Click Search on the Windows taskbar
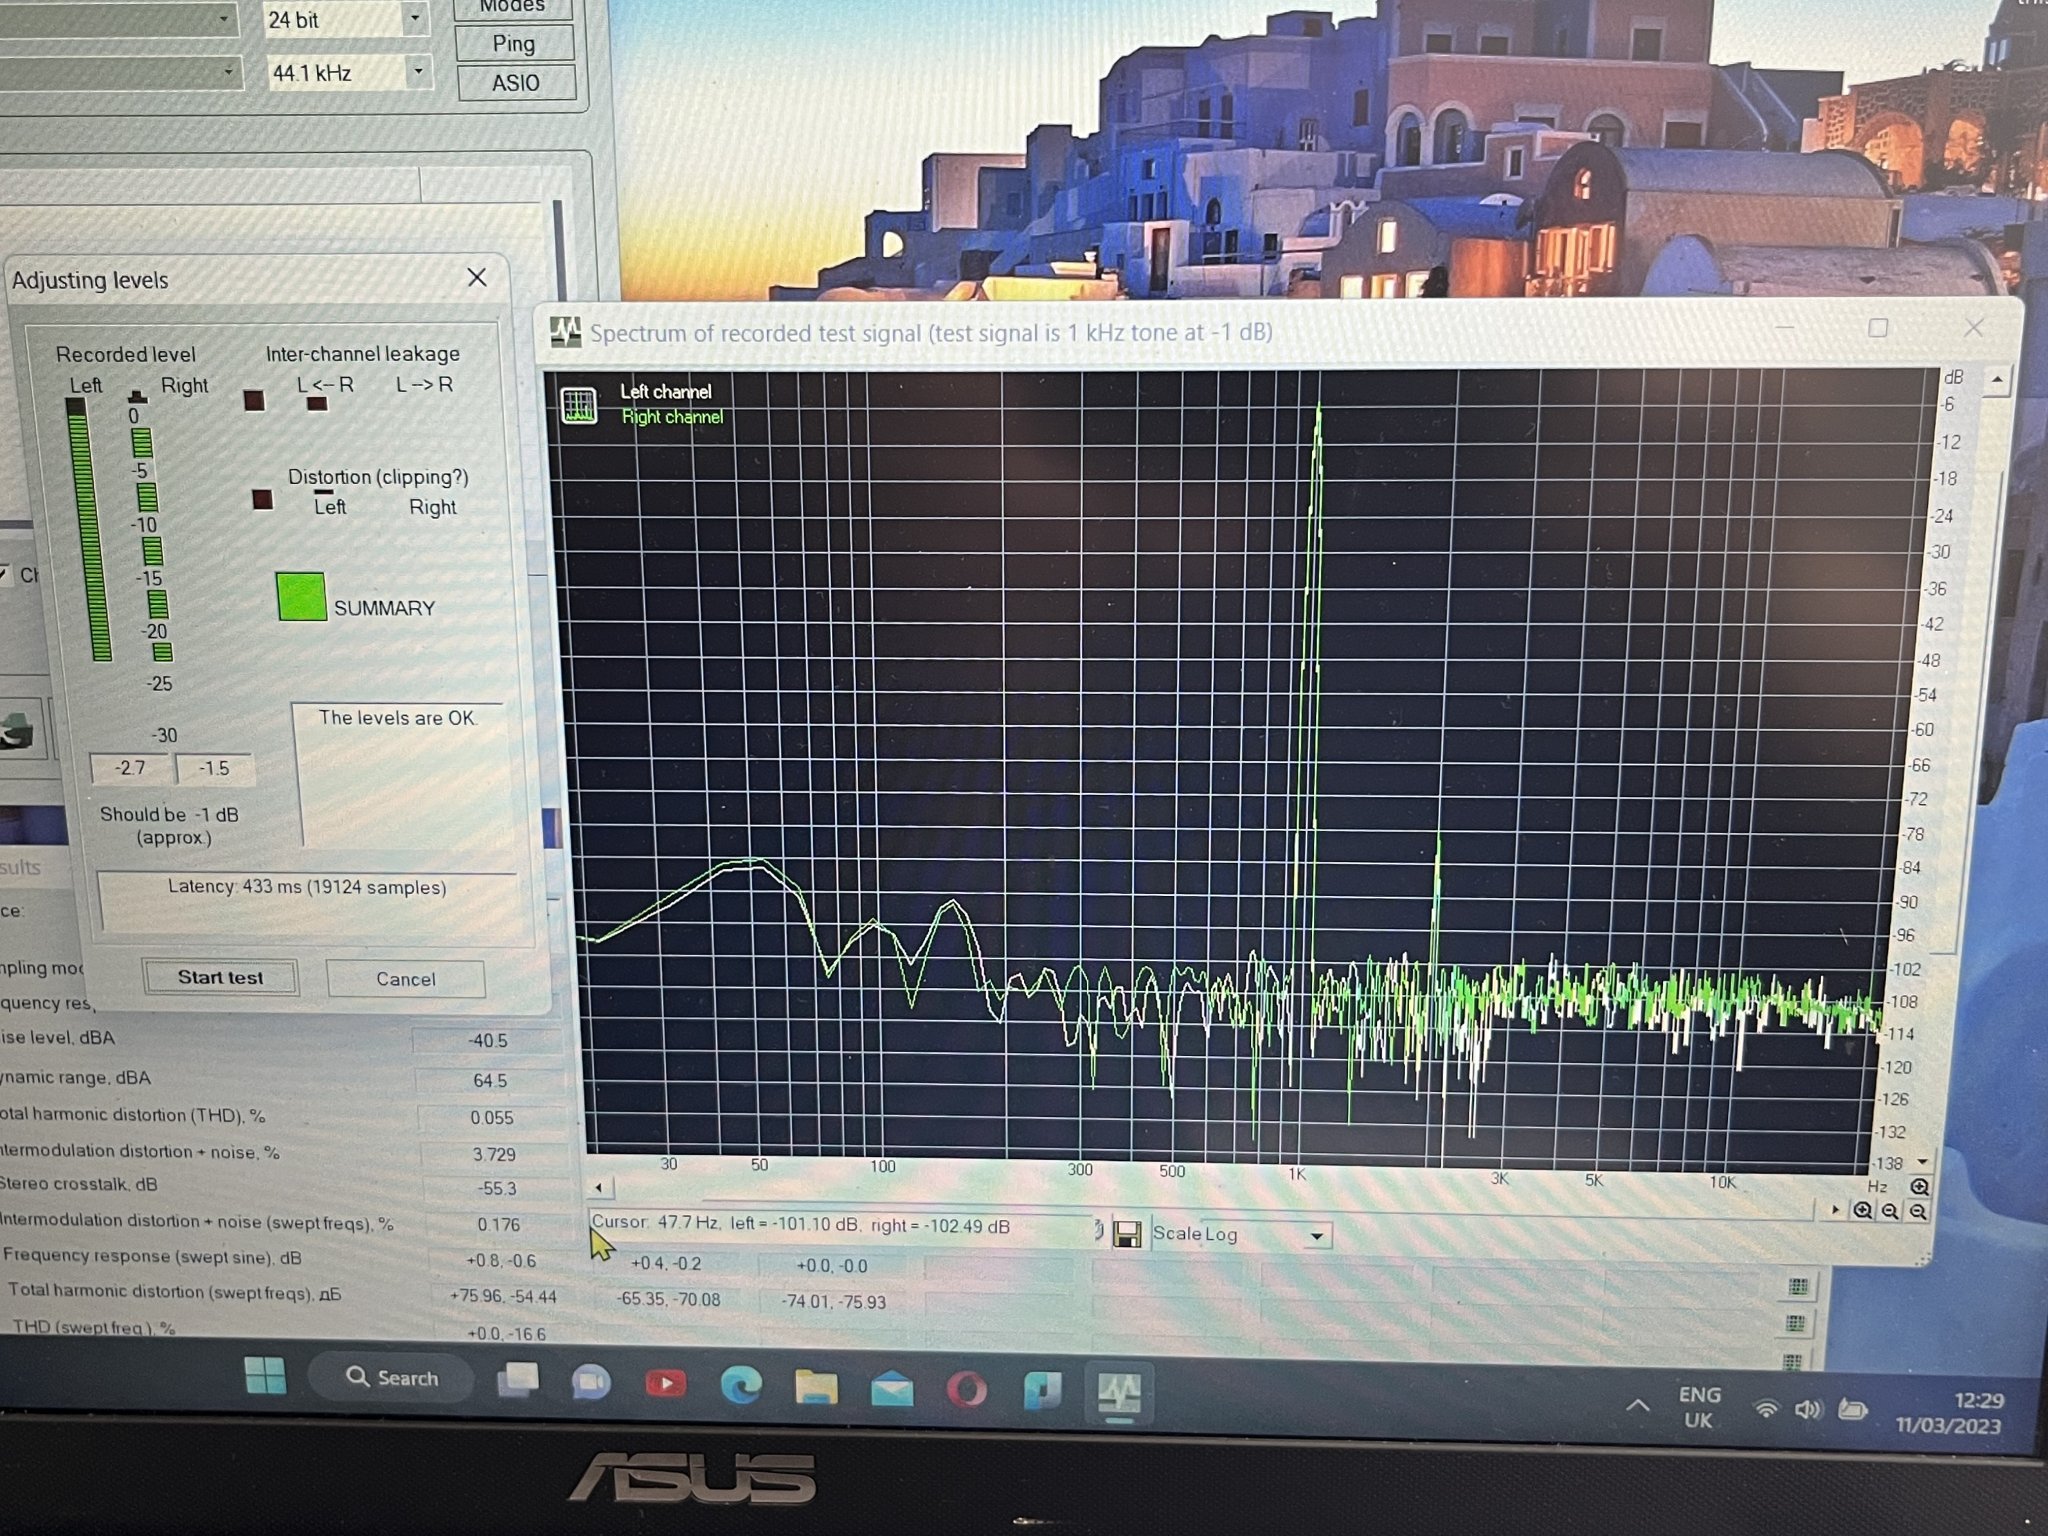 pyautogui.click(x=392, y=1378)
